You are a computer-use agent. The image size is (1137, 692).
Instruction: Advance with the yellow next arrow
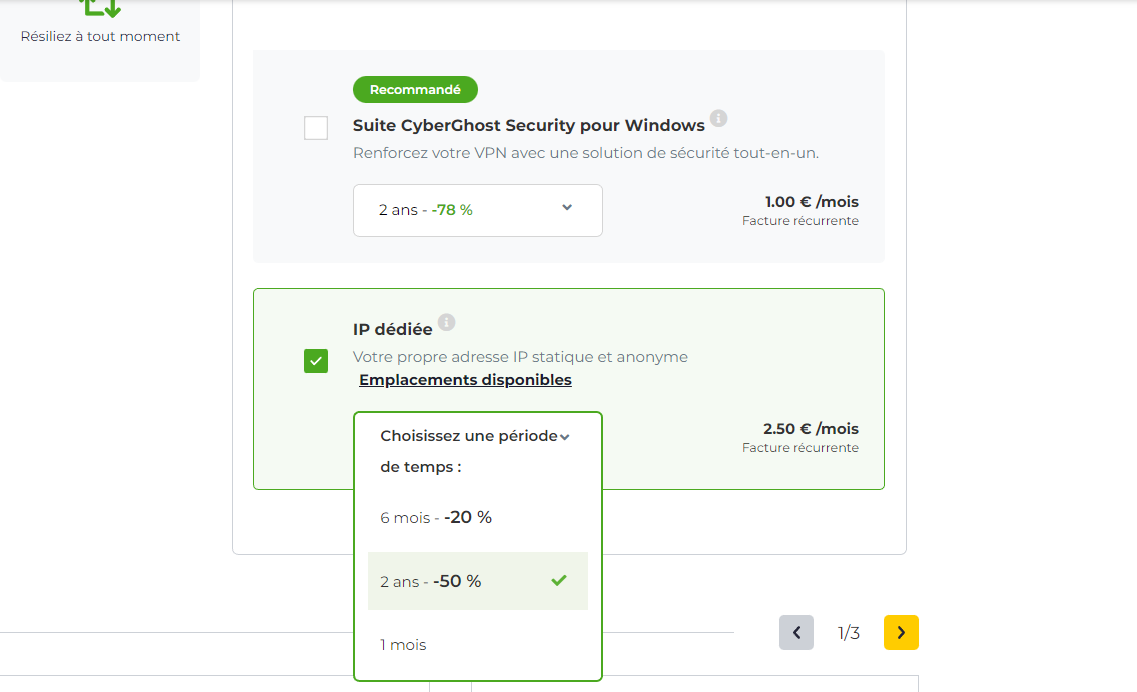point(901,633)
